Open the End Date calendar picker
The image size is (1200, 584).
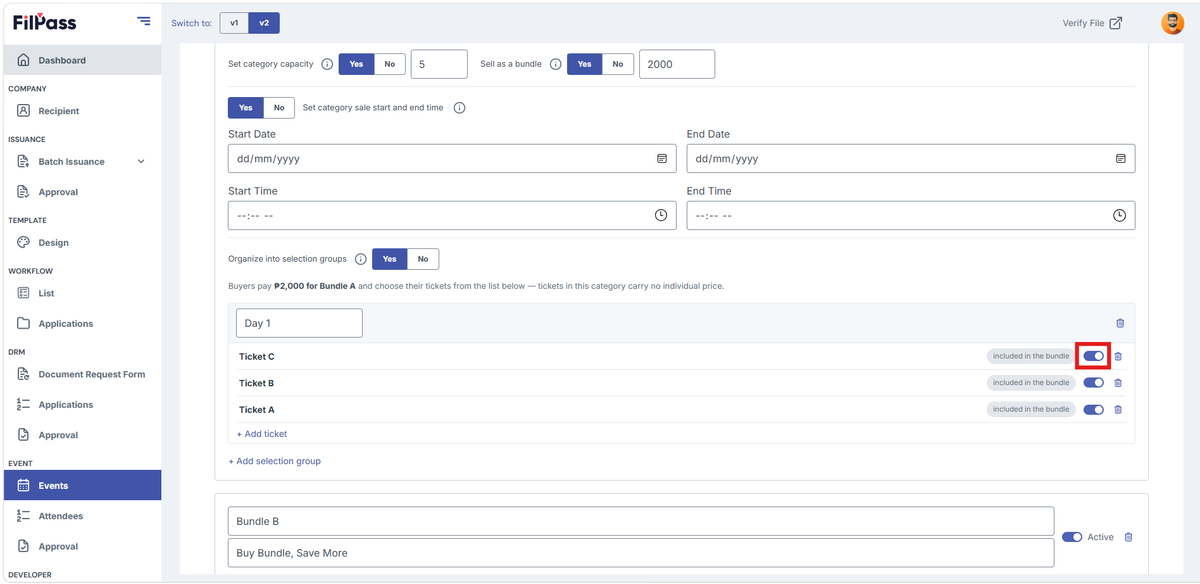coord(1120,159)
